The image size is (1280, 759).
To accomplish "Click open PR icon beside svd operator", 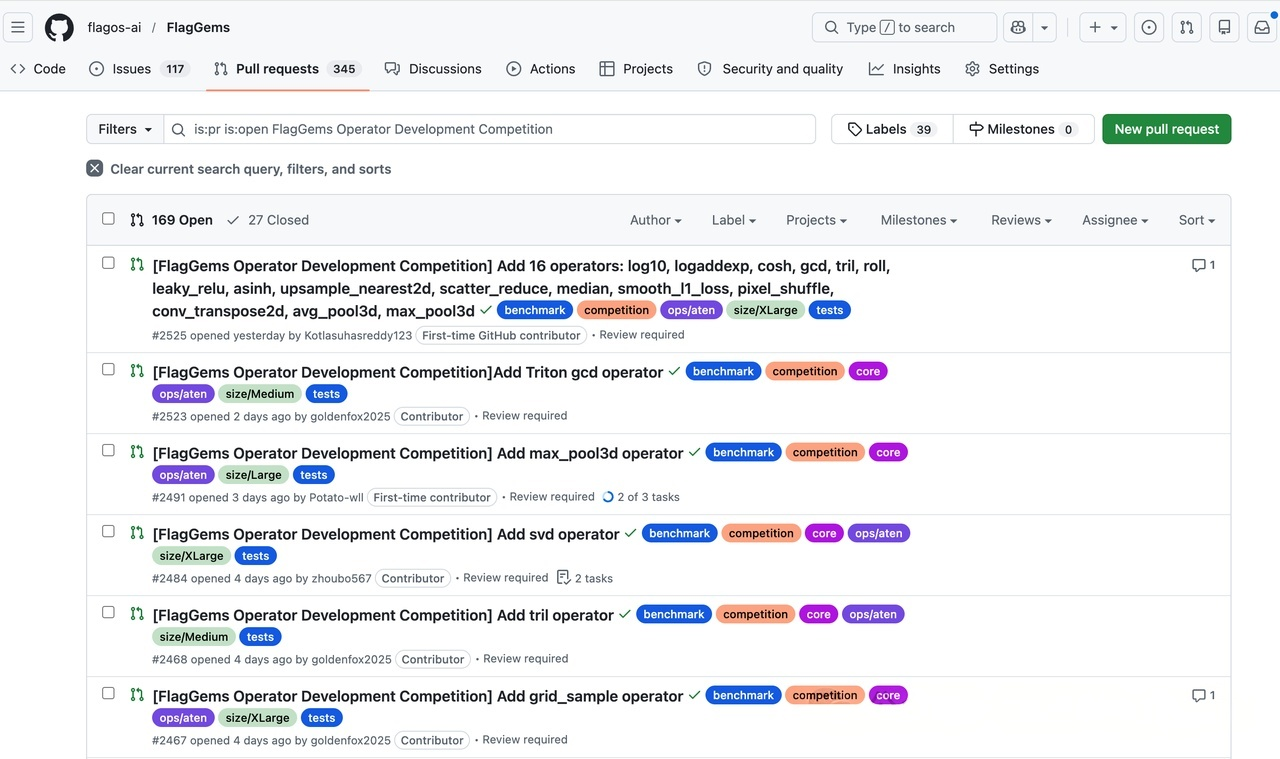I will point(137,532).
